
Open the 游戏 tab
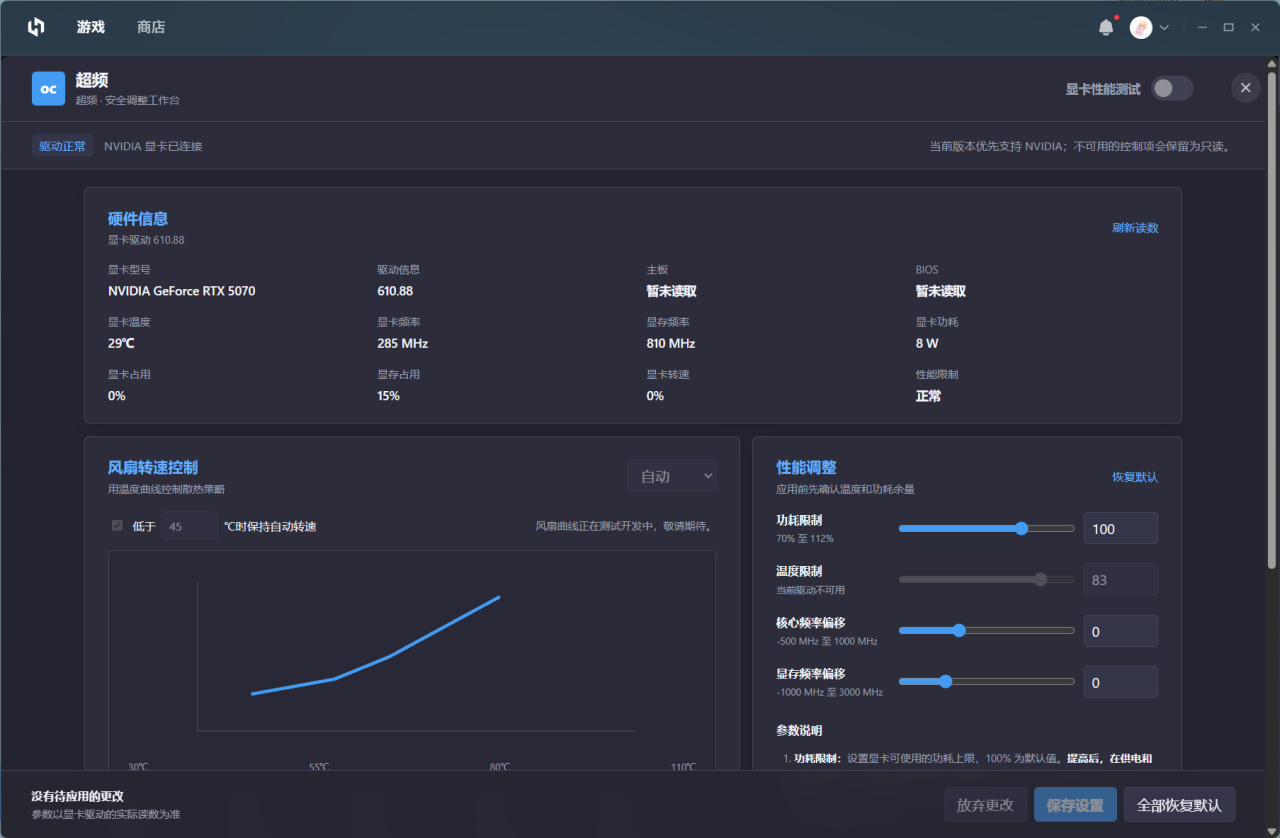pos(91,27)
